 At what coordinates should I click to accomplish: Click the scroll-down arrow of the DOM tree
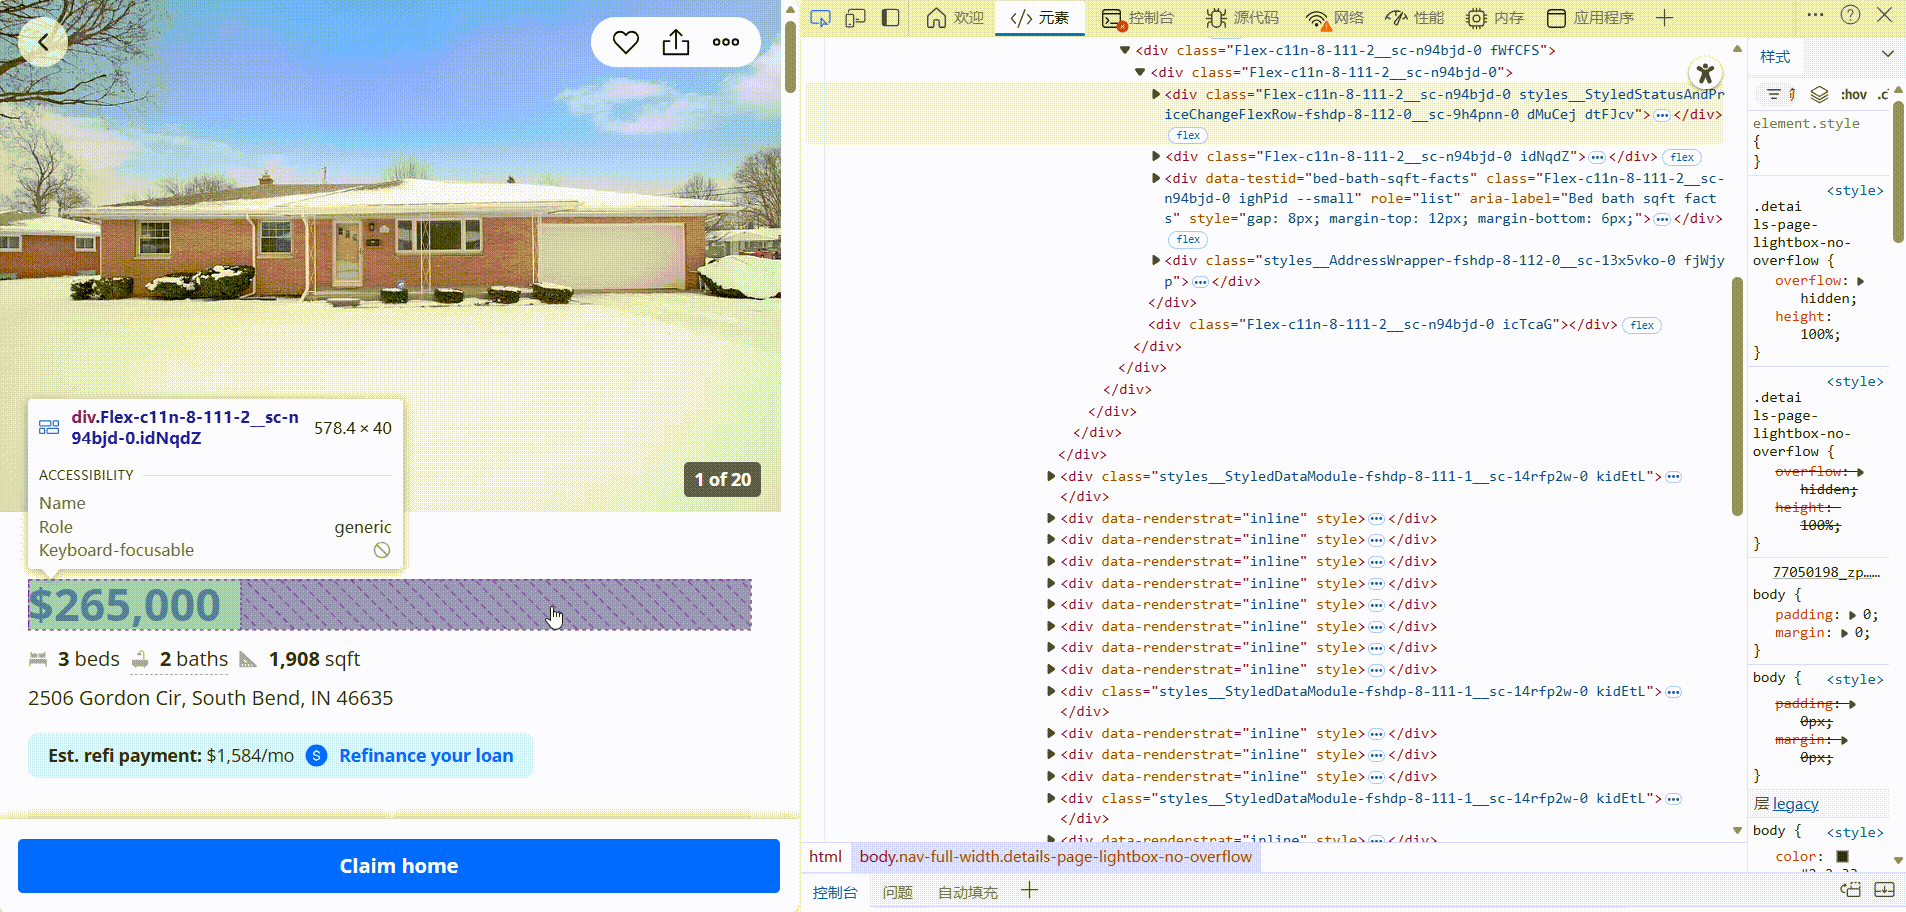click(x=1737, y=830)
